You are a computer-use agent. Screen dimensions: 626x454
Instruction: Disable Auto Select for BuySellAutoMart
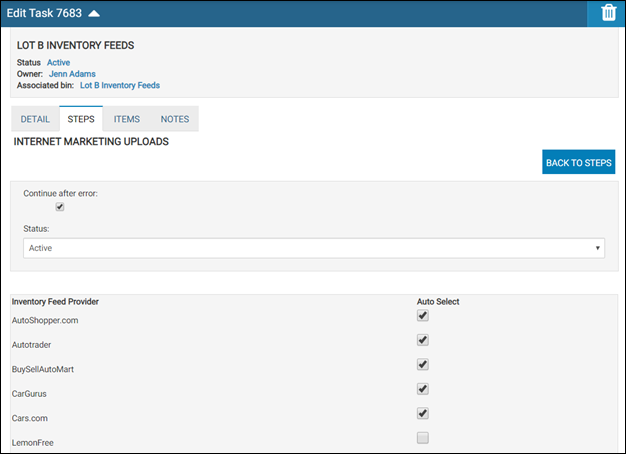coord(423,365)
